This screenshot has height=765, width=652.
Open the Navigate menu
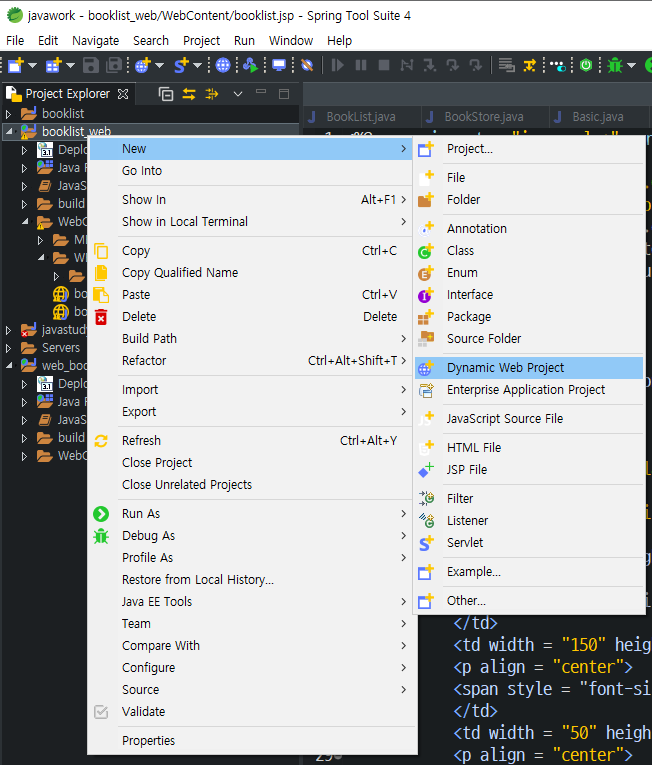(x=96, y=40)
